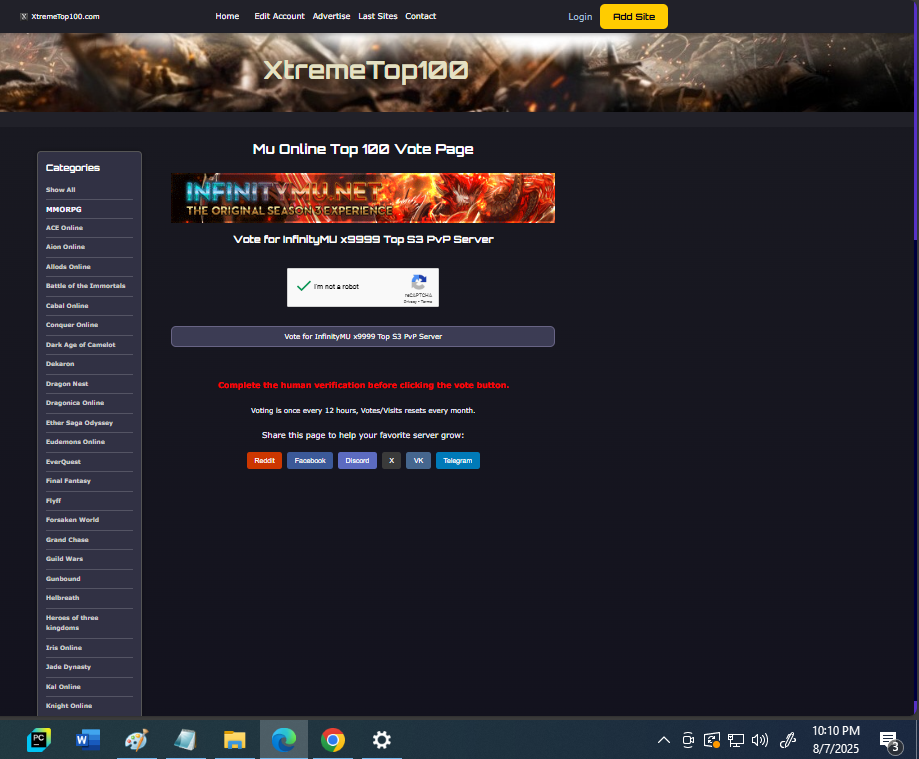Viewport: 919px width, 759px height.
Task: Open Iris Online category
Action: 63,648
